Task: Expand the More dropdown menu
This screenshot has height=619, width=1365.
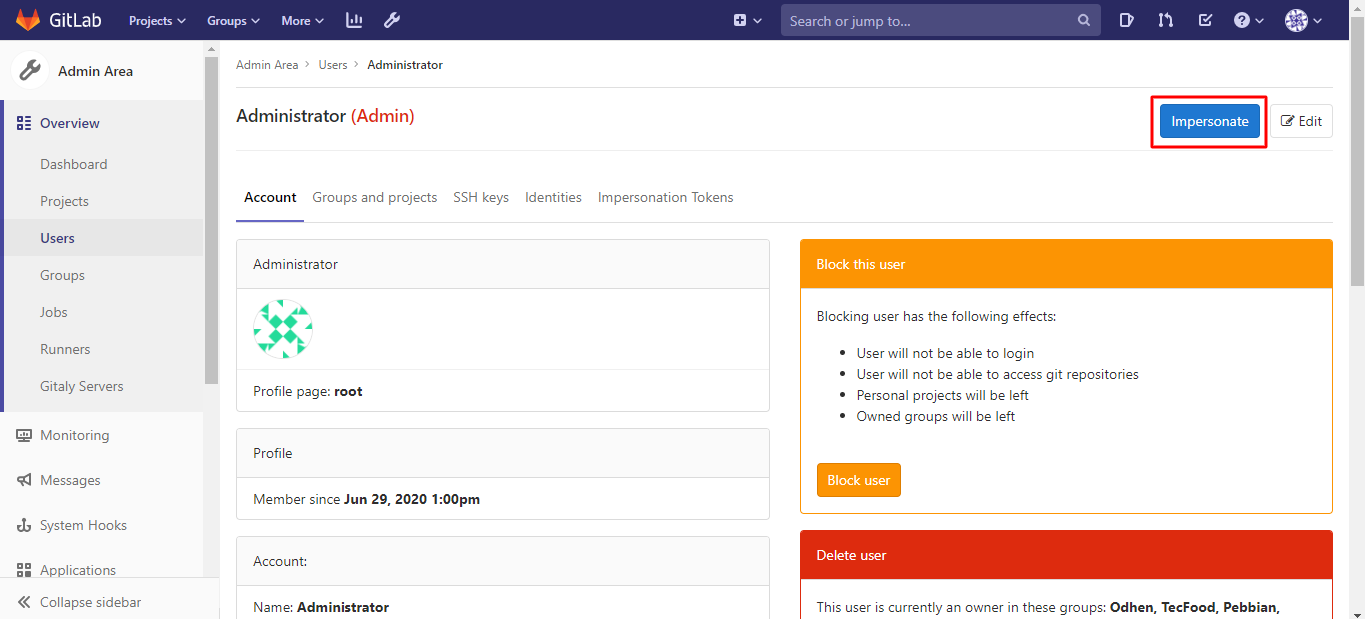Action: click(303, 20)
